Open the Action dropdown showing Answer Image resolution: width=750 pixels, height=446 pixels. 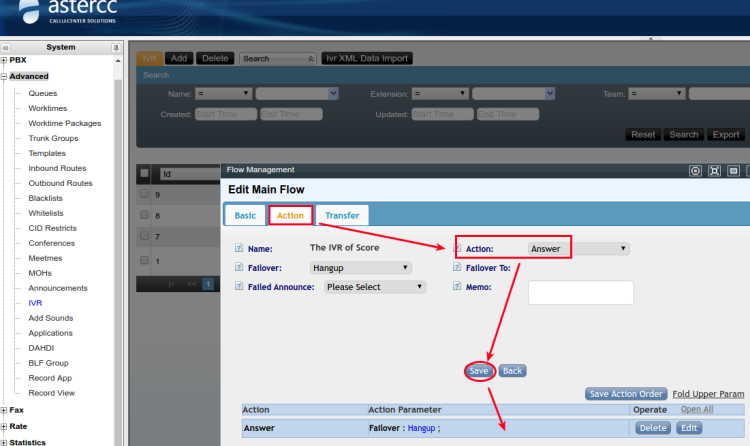click(x=578, y=248)
